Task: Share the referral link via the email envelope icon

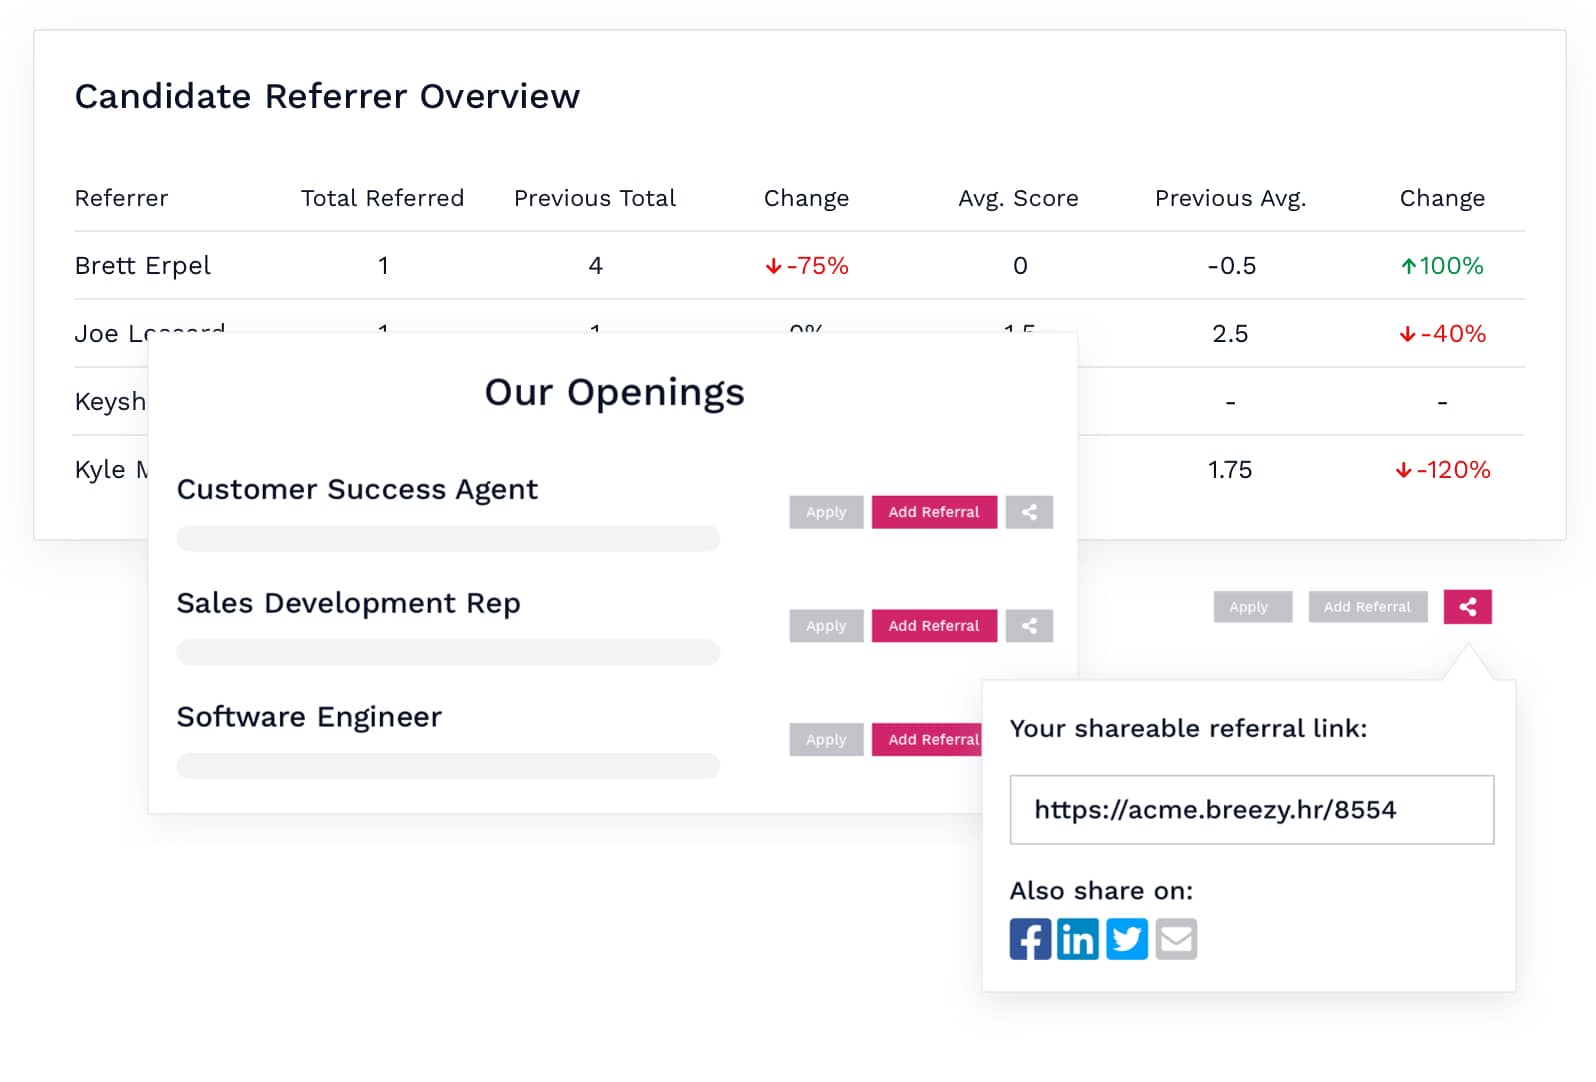Action: click(x=1176, y=938)
